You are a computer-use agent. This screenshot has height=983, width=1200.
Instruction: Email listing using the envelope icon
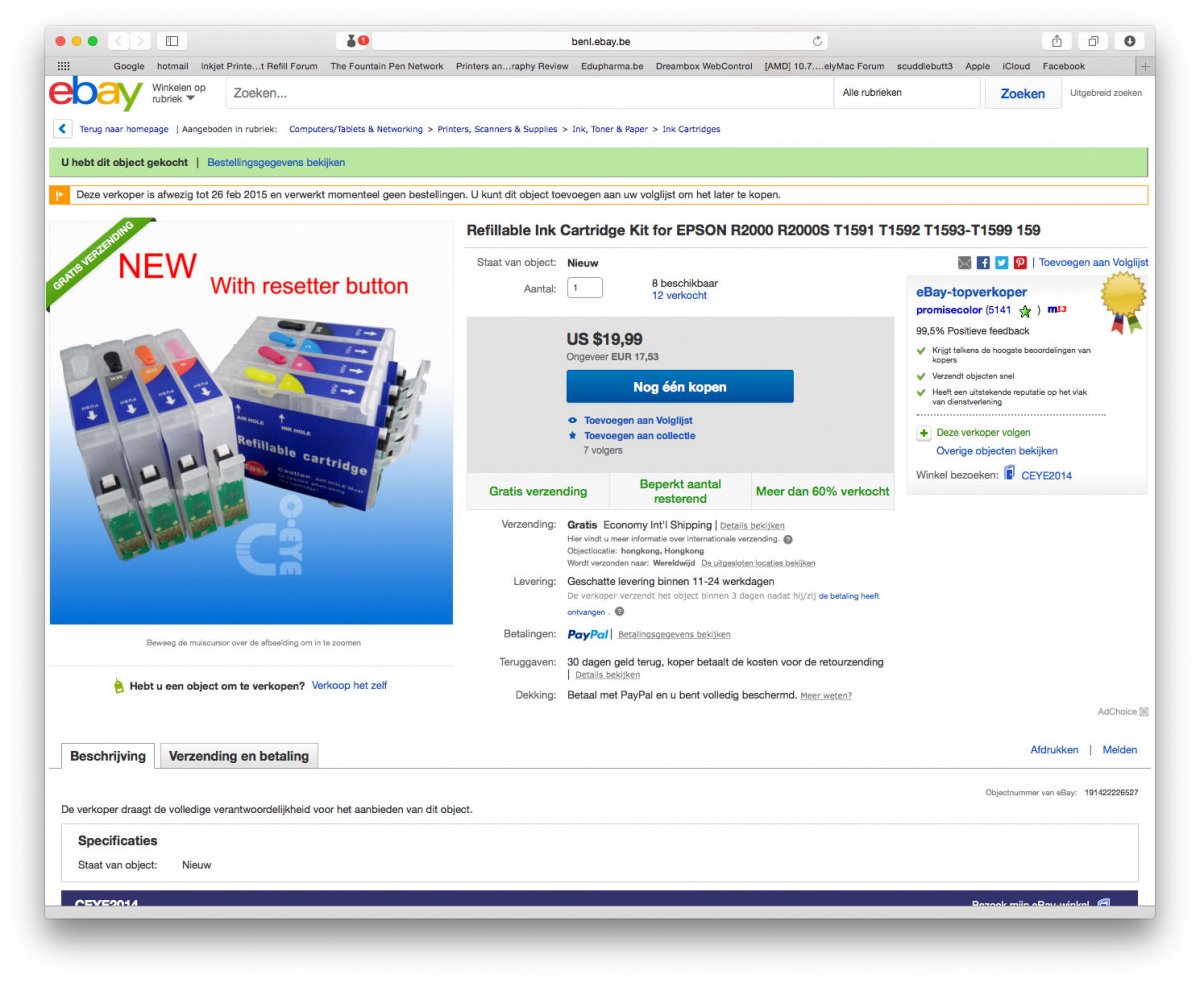[x=964, y=262]
